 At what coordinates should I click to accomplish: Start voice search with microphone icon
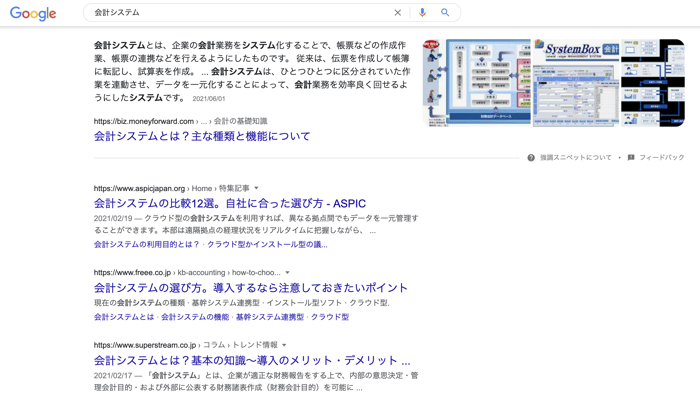pyautogui.click(x=422, y=12)
